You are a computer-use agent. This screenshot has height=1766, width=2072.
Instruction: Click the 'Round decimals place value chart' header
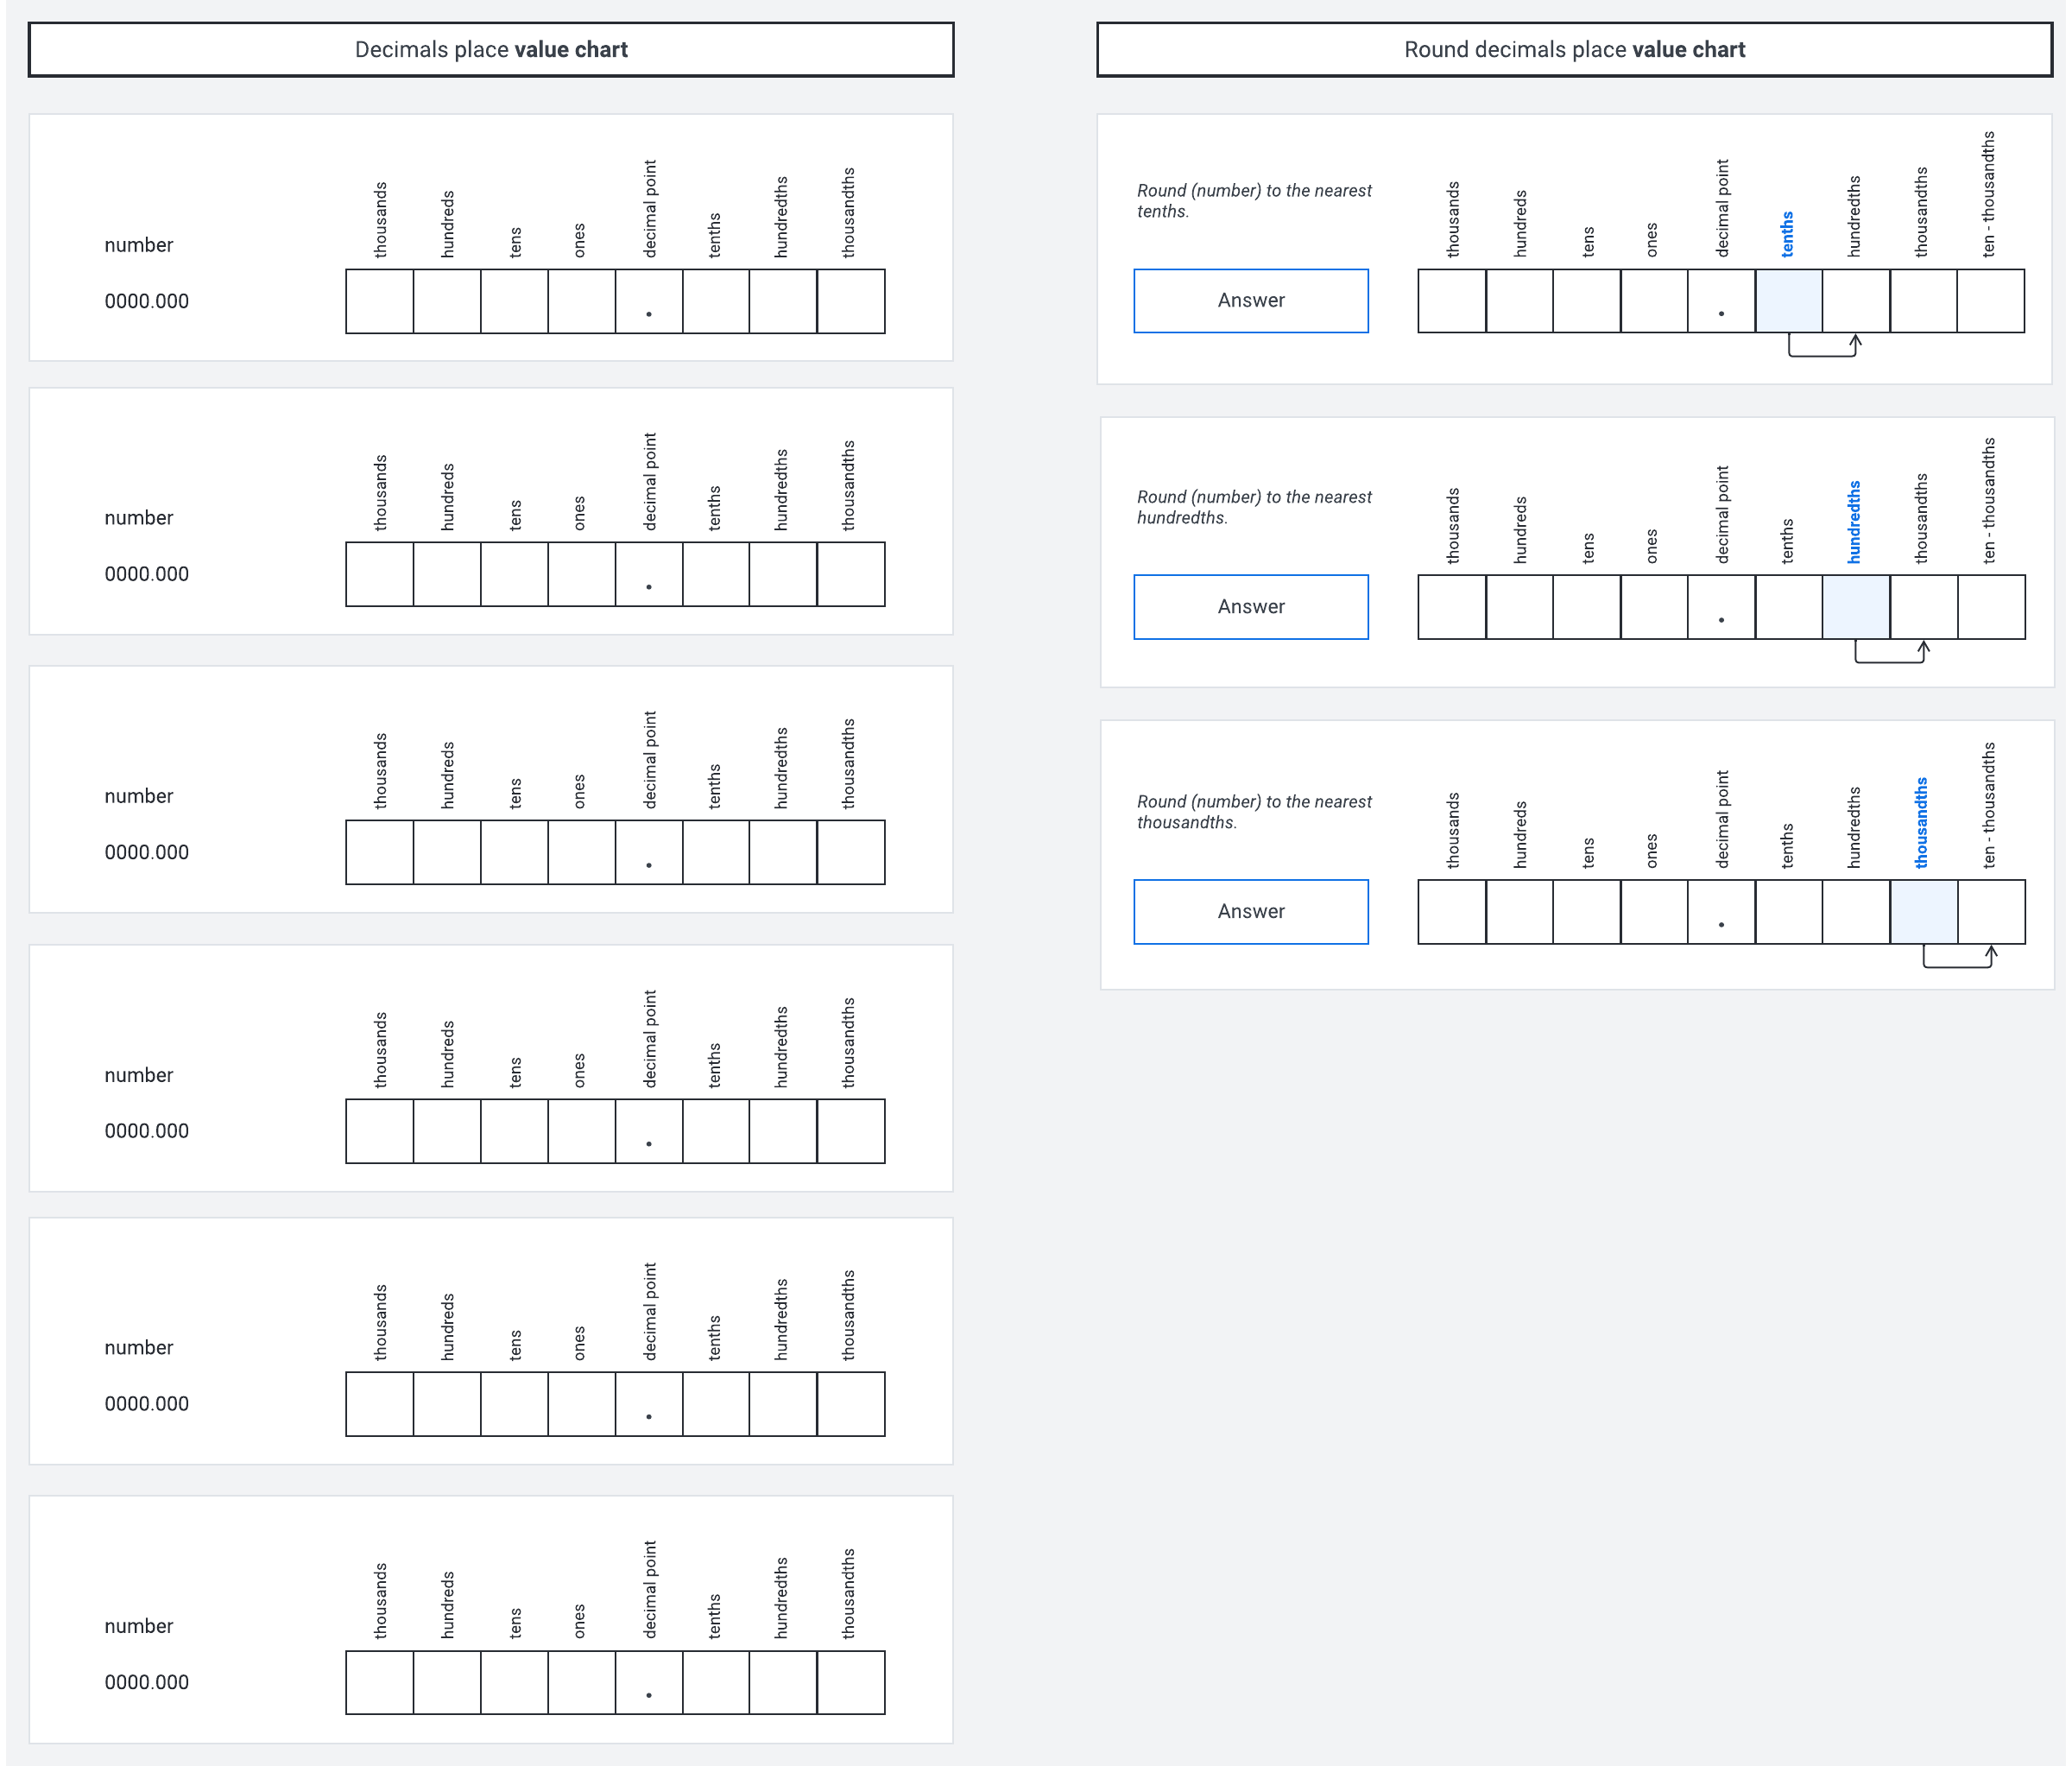1573,50
